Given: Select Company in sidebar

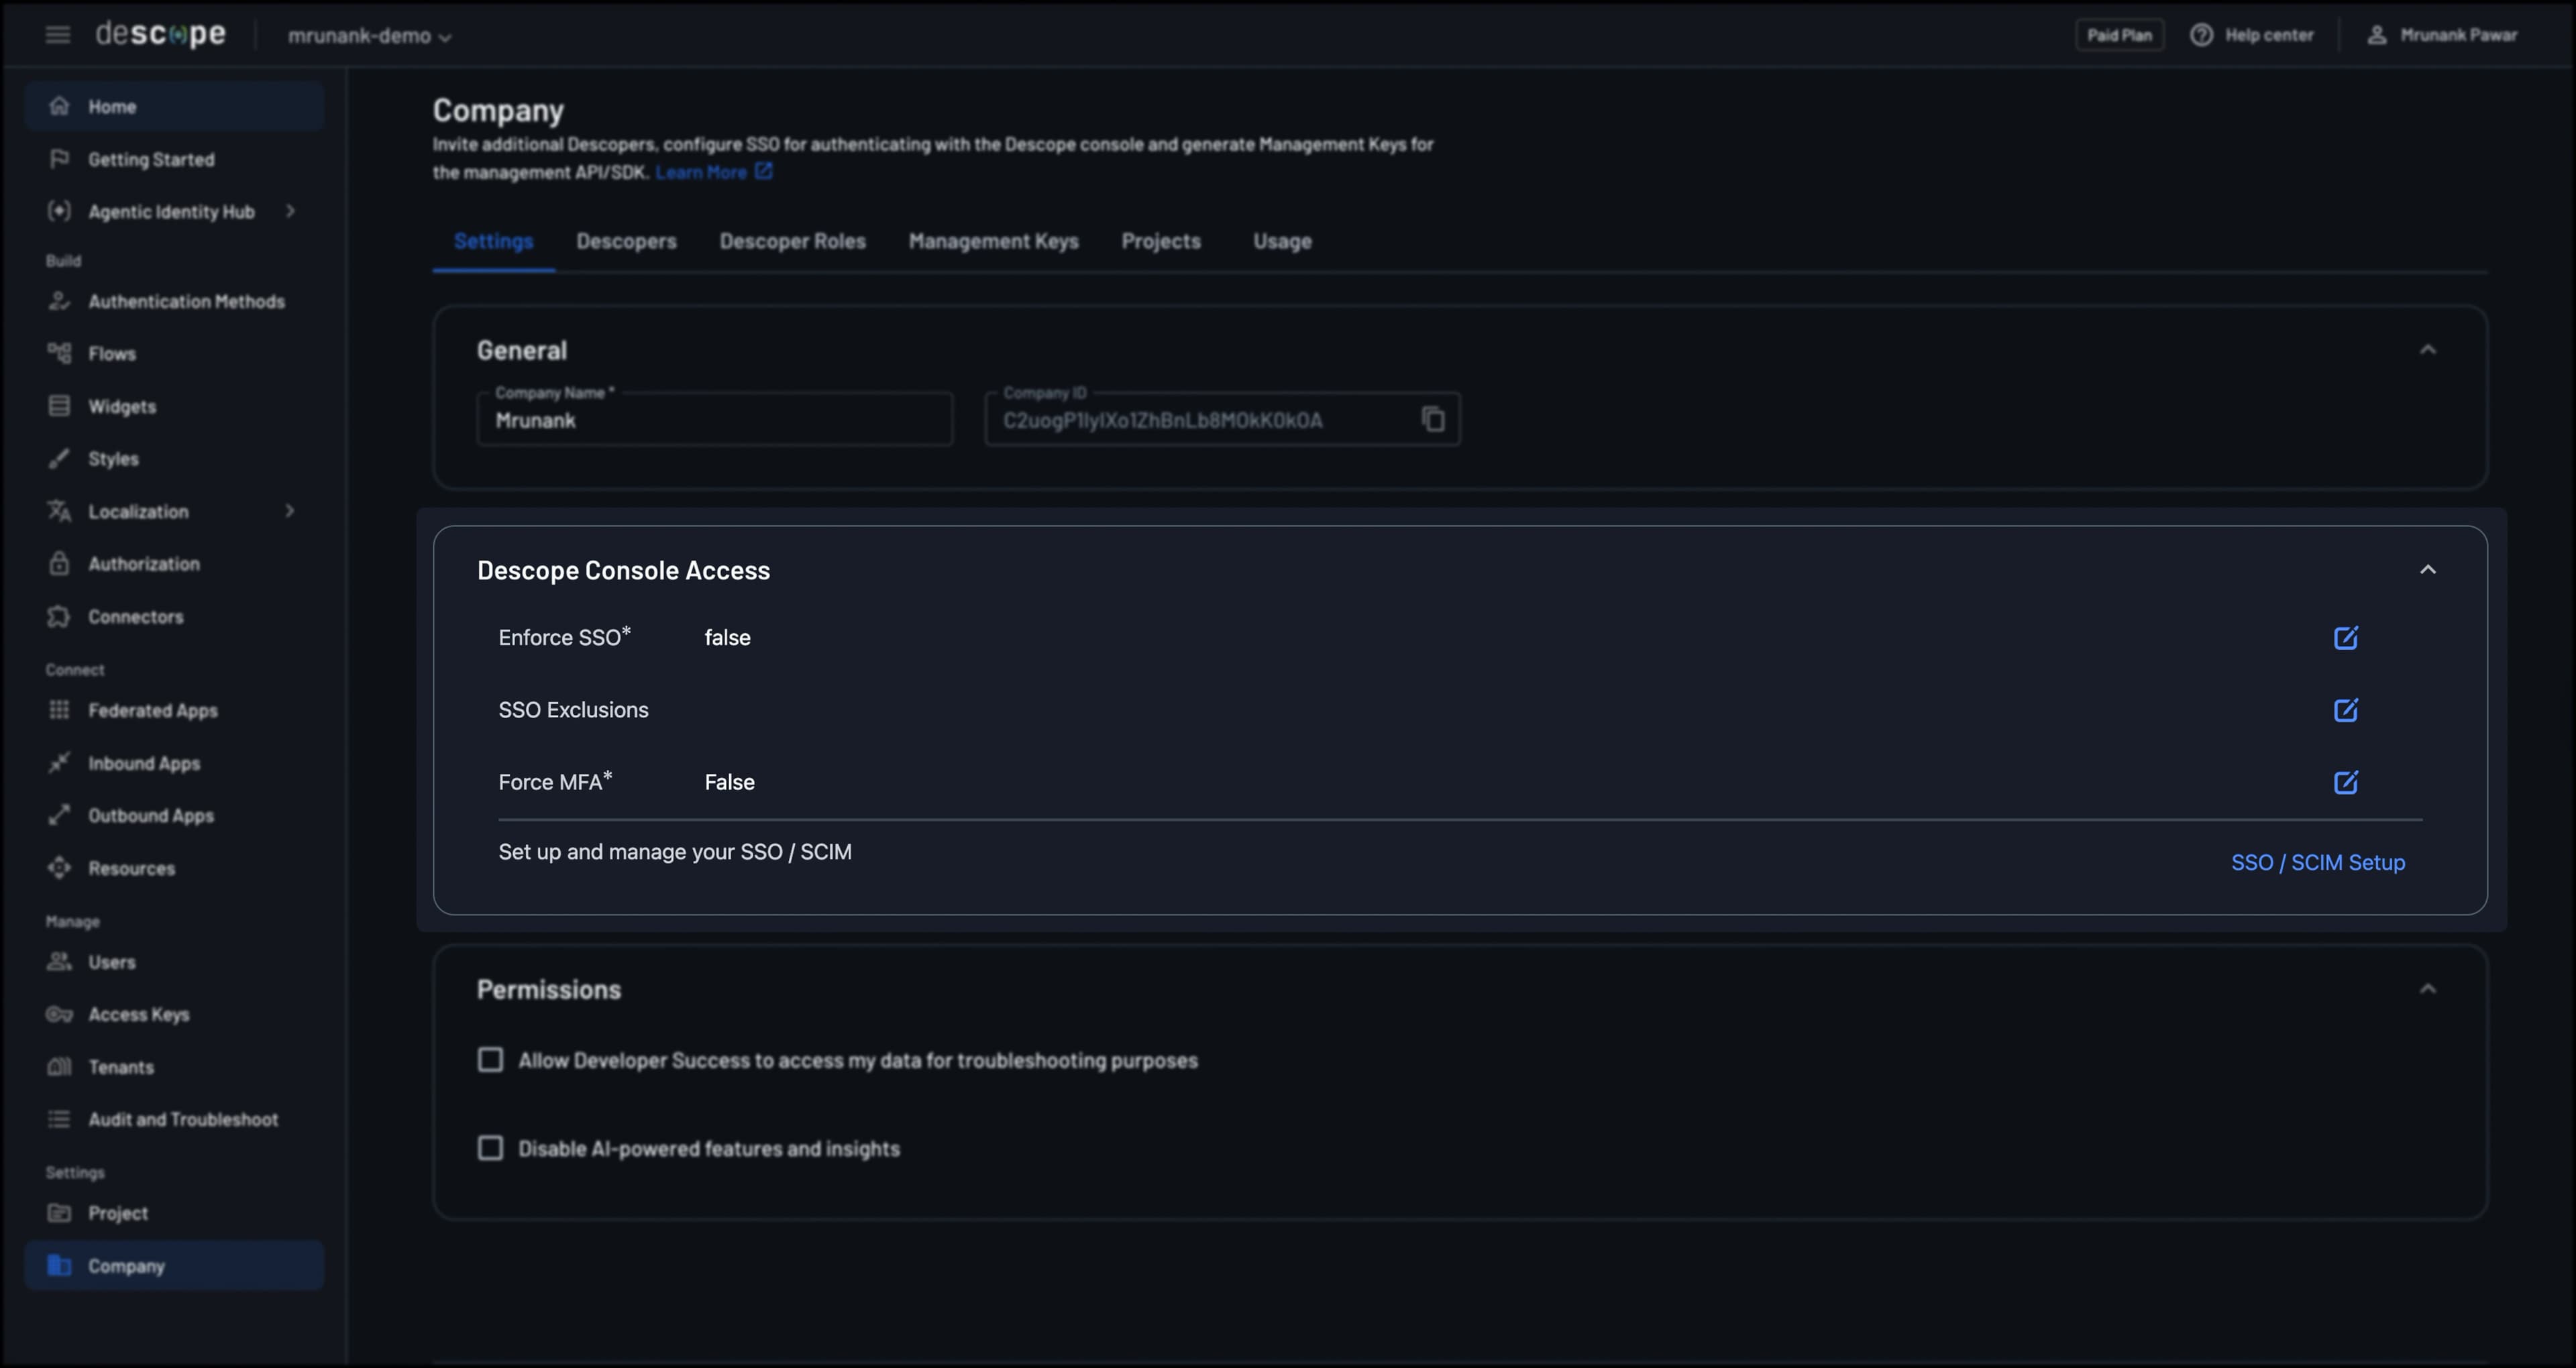Looking at the screenshot, I should pos(174,1266).
